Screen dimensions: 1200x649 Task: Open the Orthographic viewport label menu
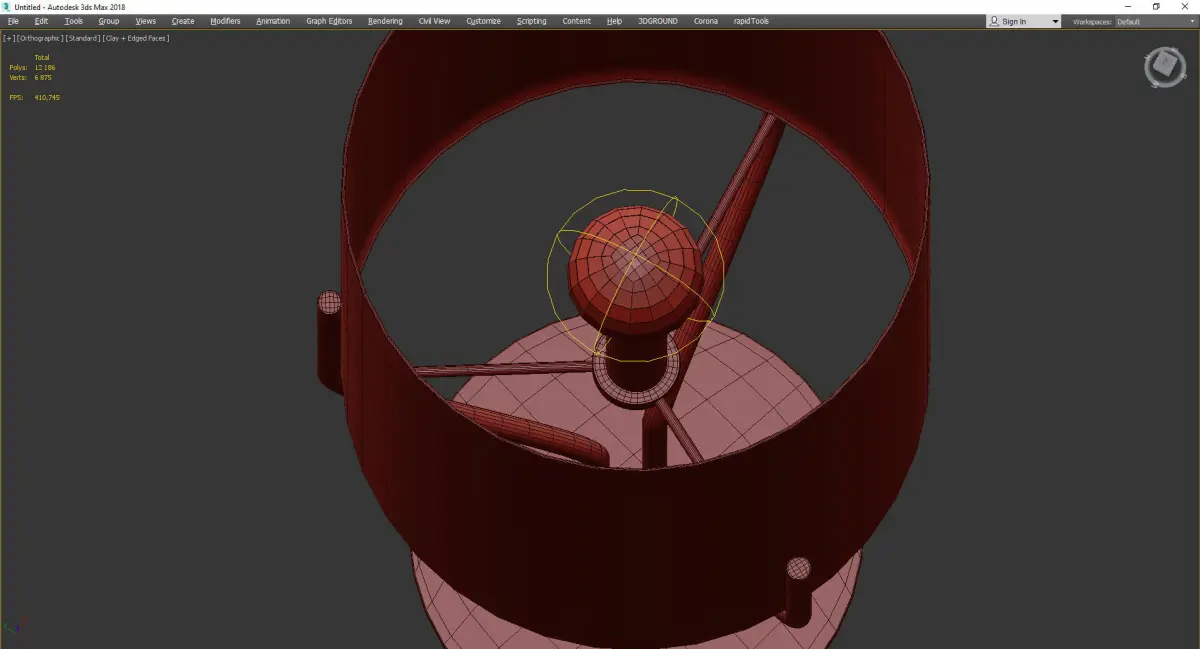39,38
